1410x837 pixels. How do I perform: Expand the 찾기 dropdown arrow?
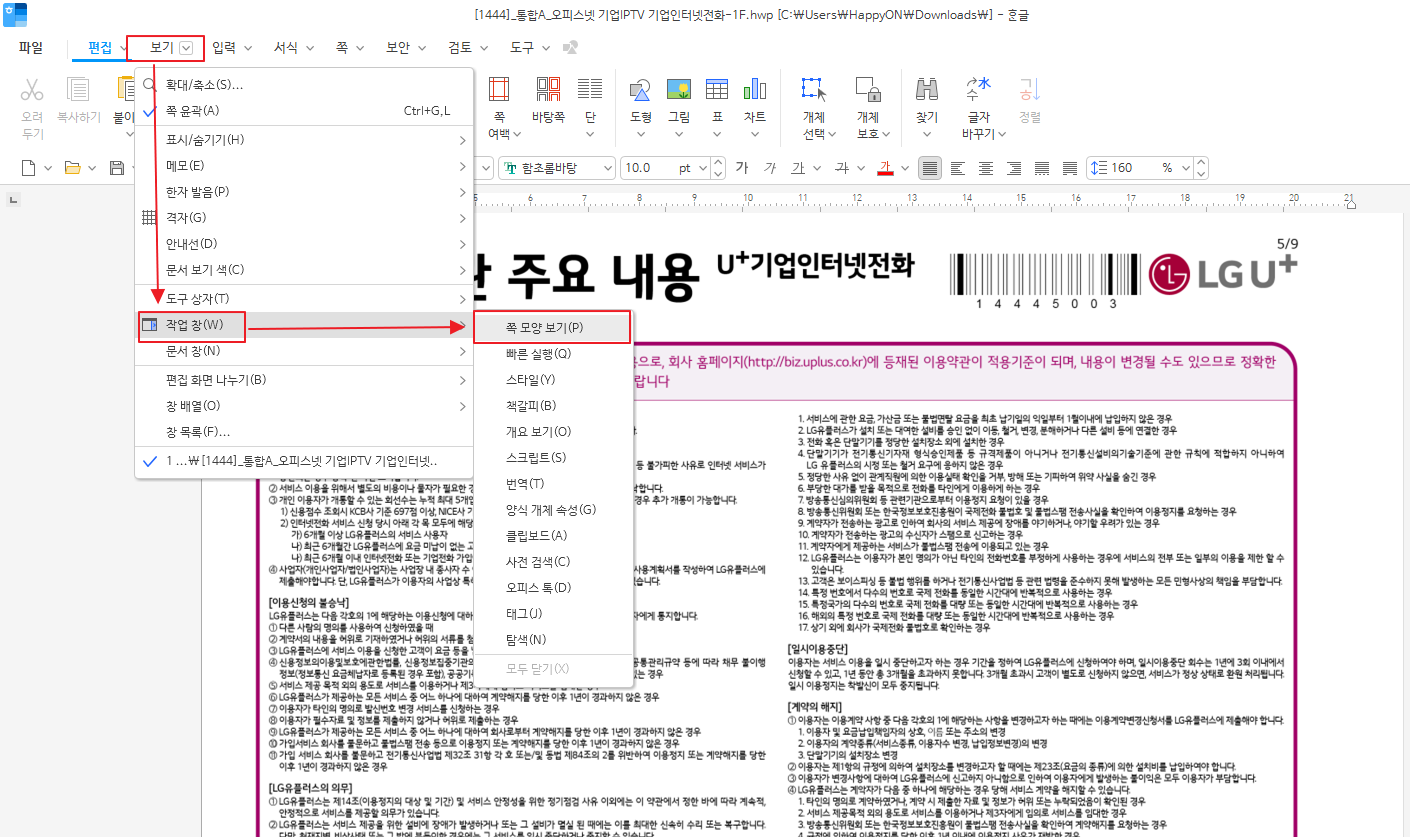927,133
